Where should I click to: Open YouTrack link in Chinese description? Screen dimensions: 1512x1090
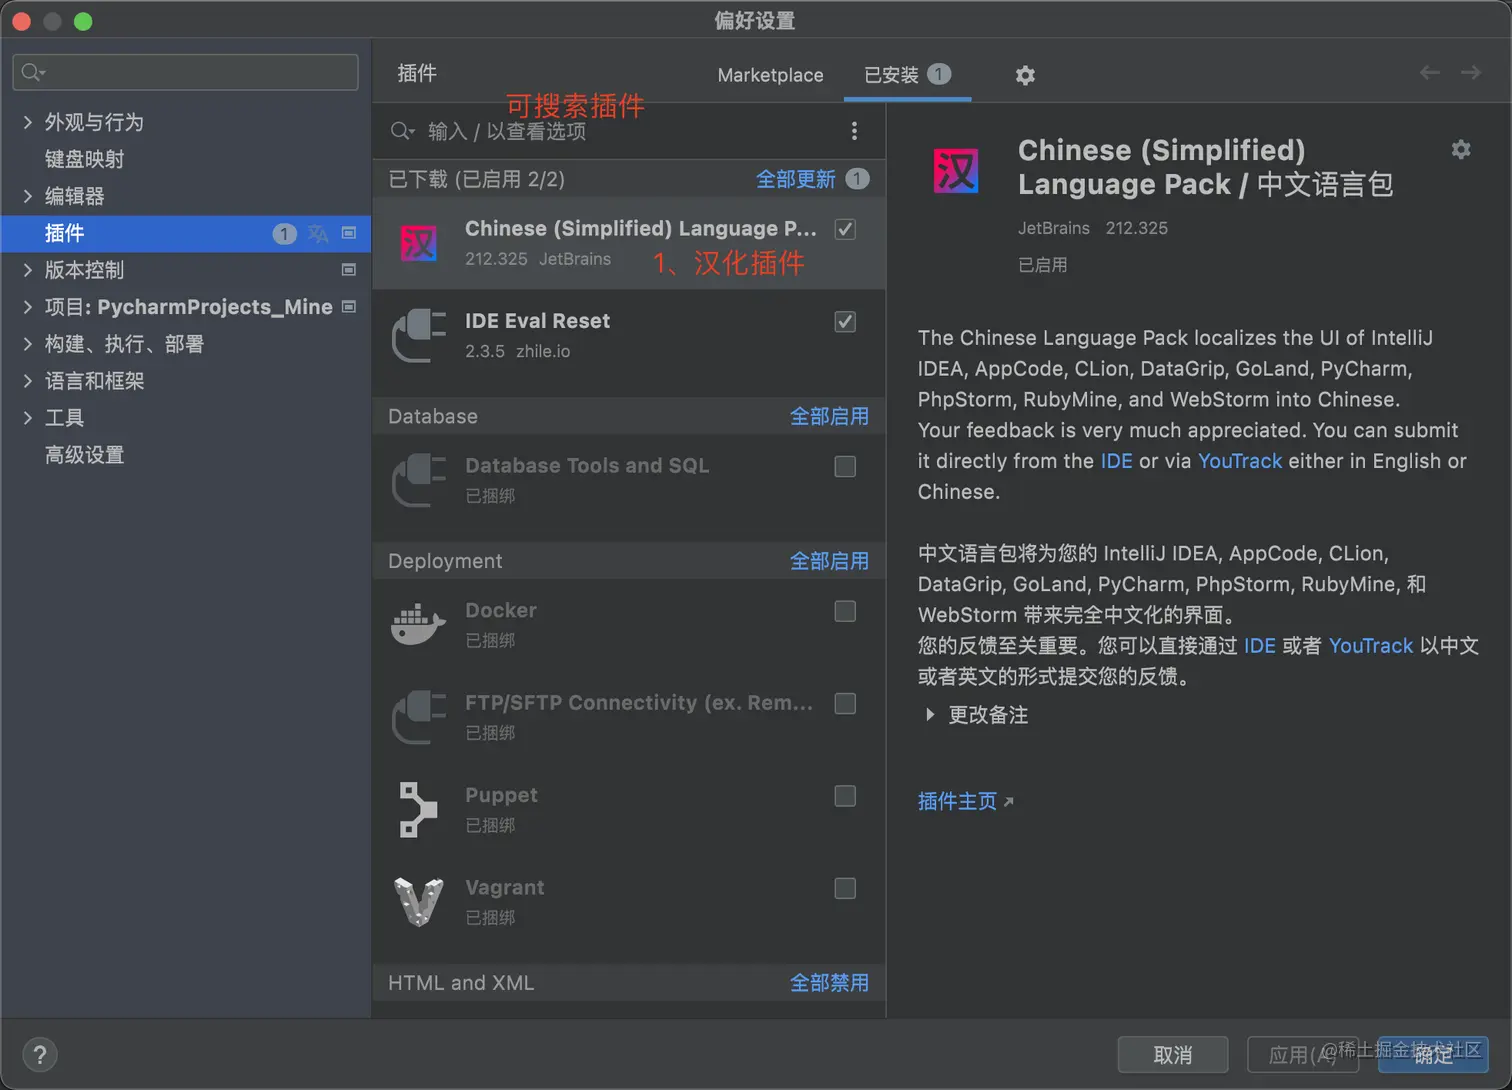pos(1371,646)
